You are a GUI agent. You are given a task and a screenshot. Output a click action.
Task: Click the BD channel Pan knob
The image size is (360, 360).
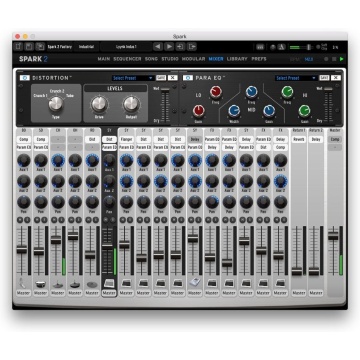coord(23,202)
